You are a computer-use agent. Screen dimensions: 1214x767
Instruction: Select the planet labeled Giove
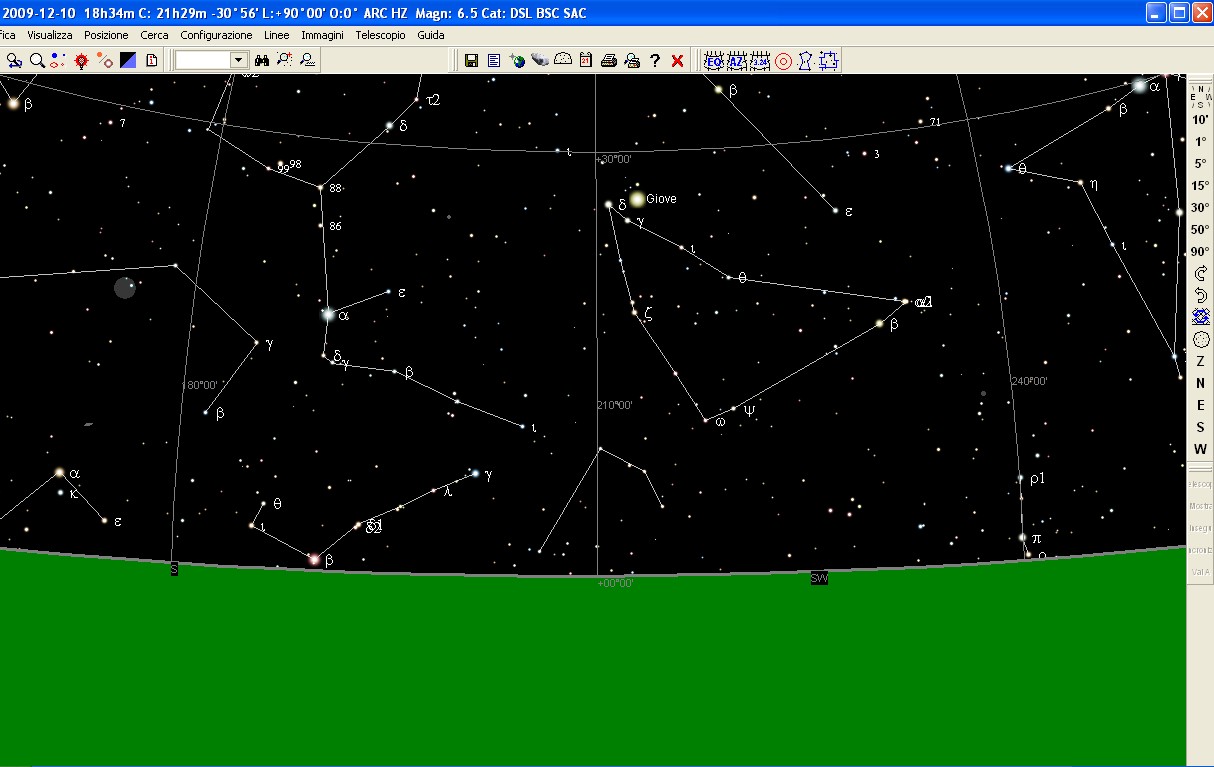(637, 199)
